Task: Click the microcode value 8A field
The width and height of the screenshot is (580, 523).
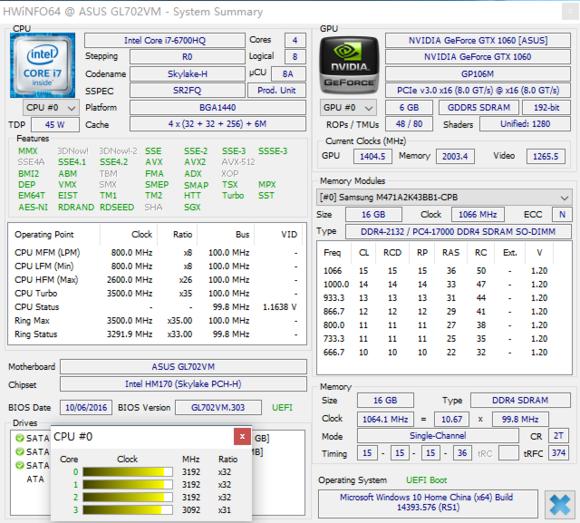Action: pyautogui.click(x=288, y=74)
